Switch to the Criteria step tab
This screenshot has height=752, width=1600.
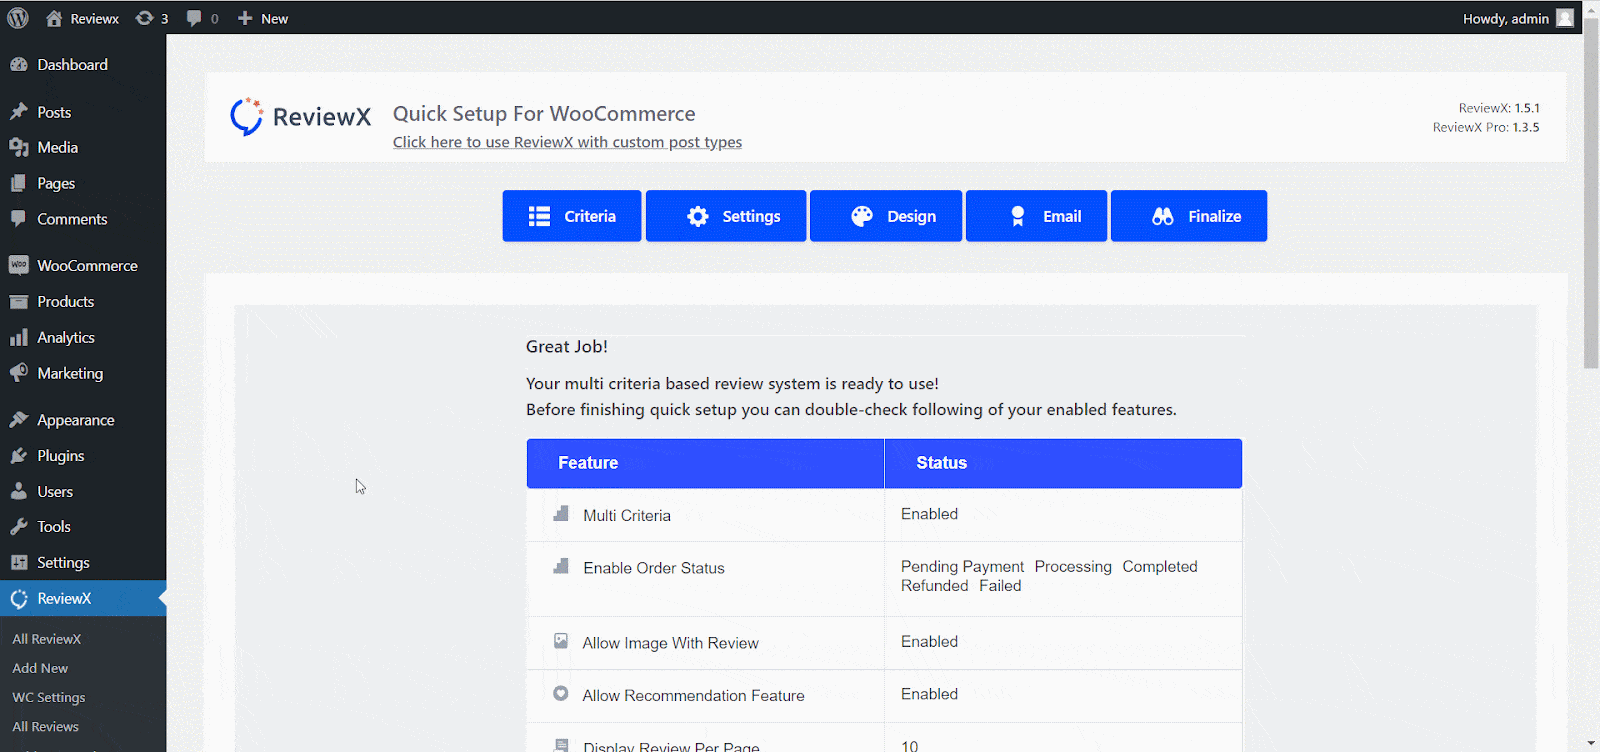572,216
